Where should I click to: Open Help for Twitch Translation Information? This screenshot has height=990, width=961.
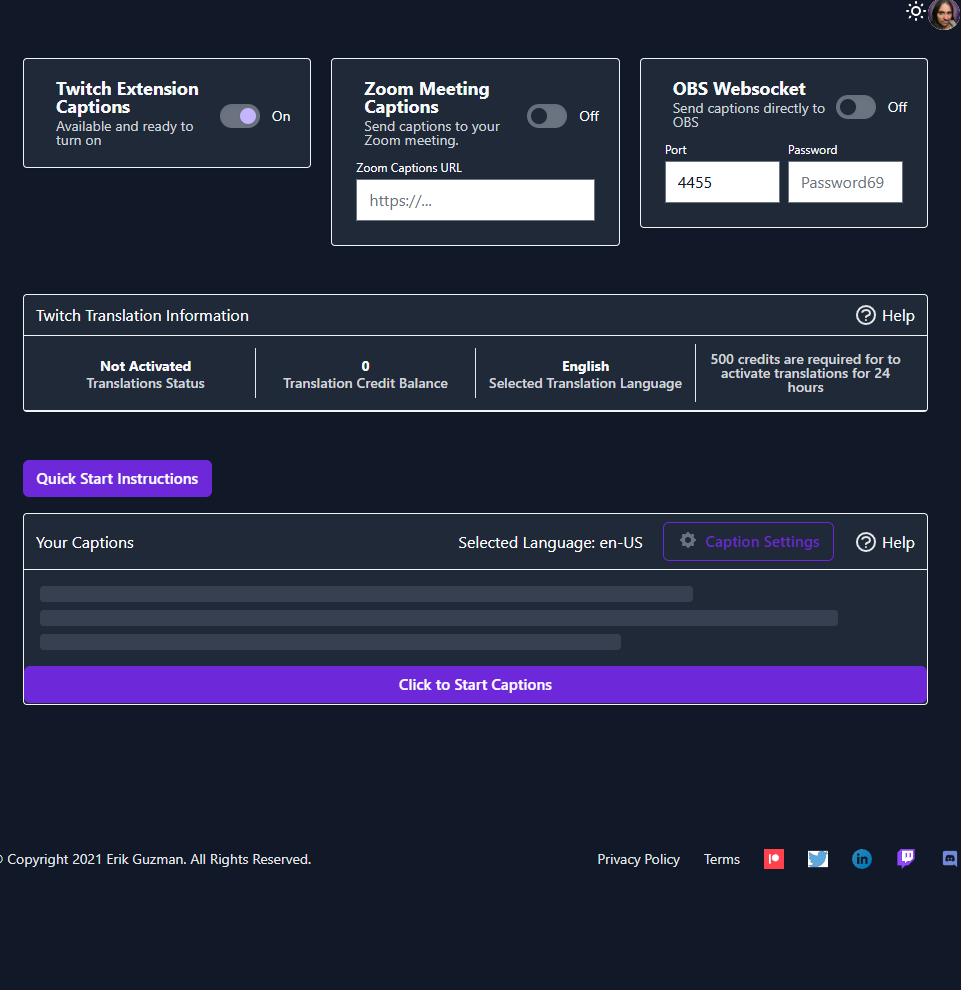(885, 316)
